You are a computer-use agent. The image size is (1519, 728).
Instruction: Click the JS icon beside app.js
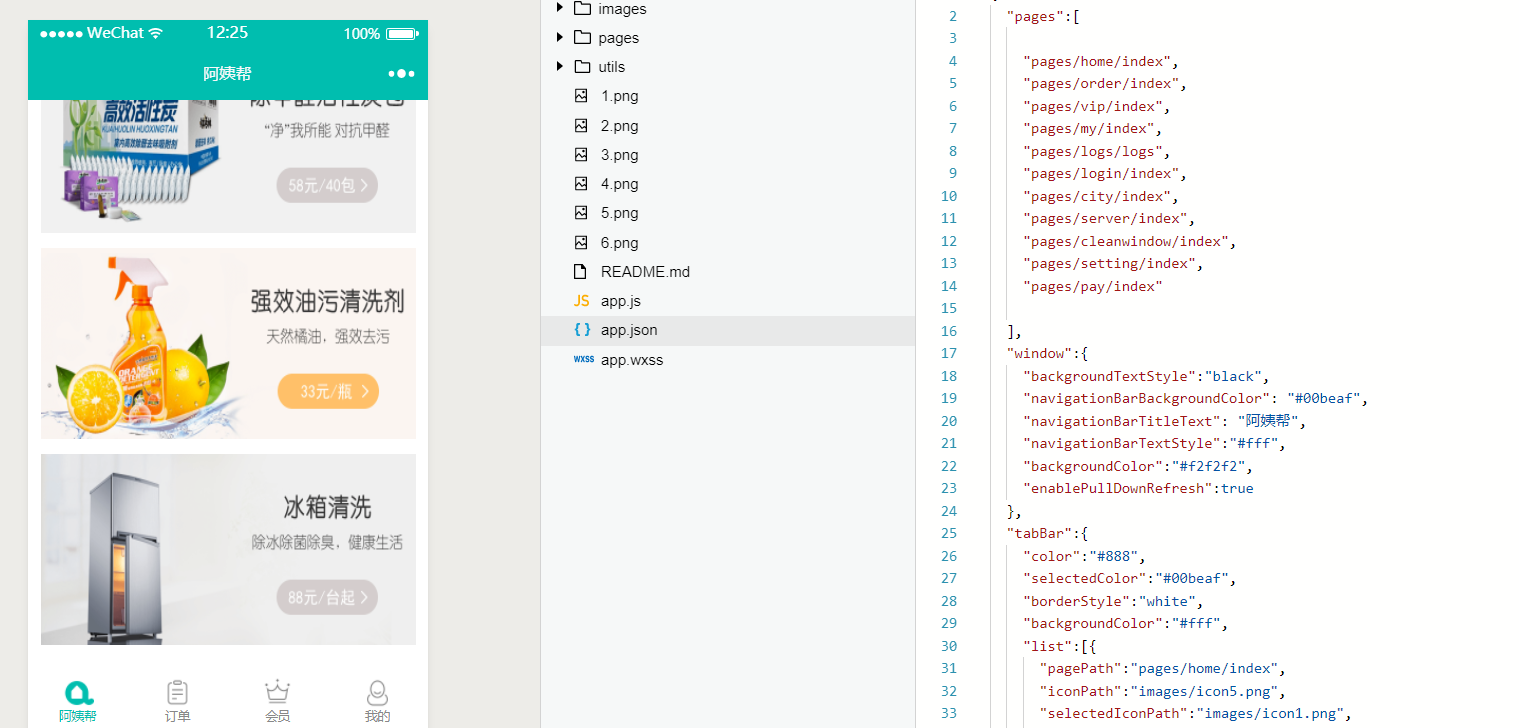pos(581,301)
